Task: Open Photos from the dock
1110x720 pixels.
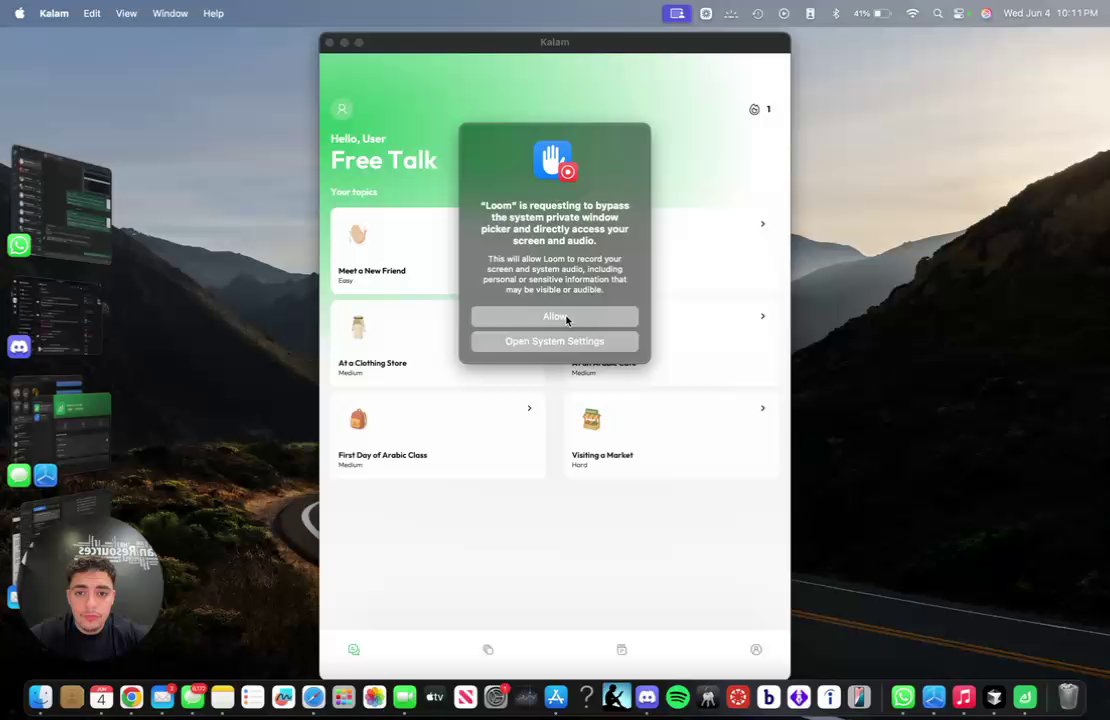Action: pos(374,697)
